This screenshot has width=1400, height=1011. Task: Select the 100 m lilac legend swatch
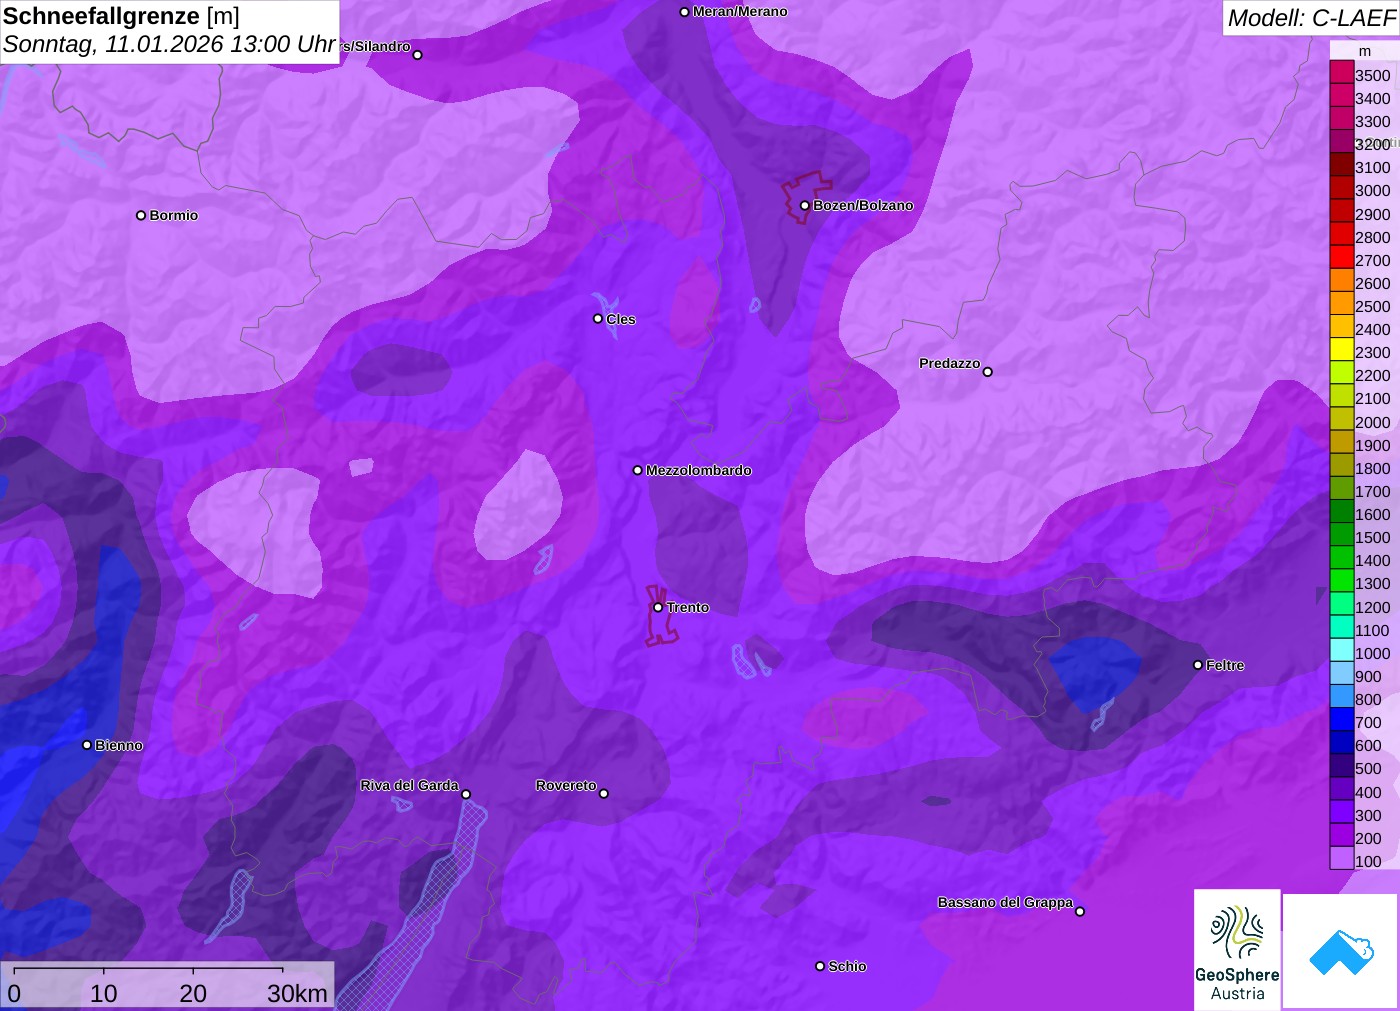[1341, 858]
